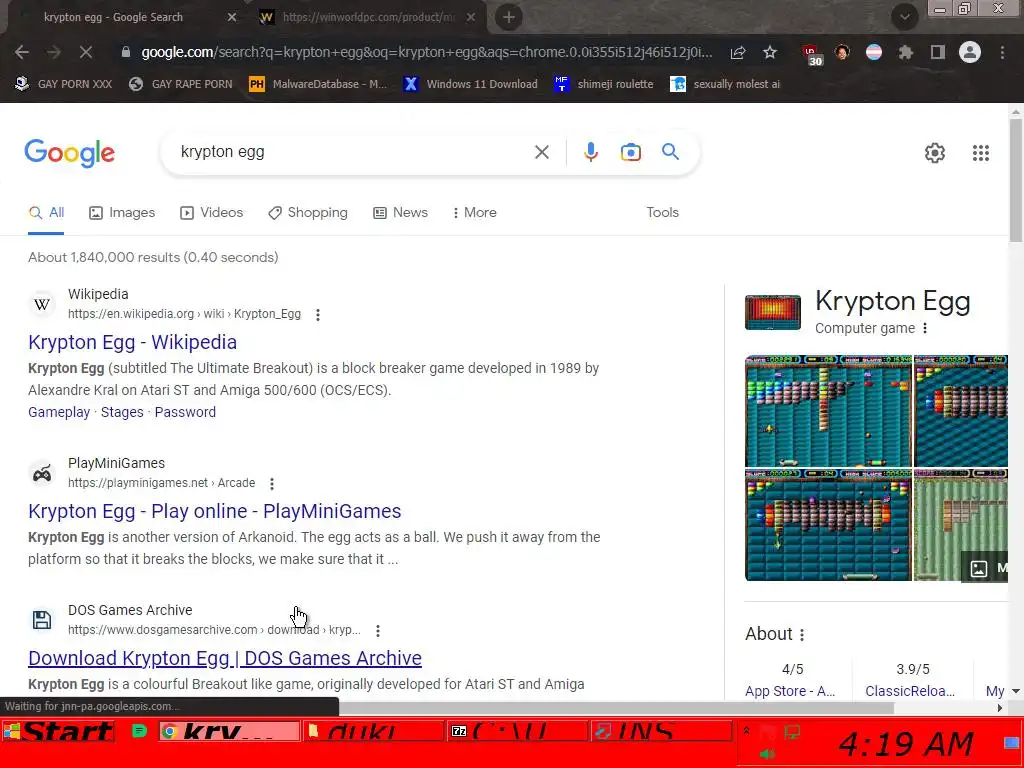Open a new tab with the plus button

pos(509,17)
